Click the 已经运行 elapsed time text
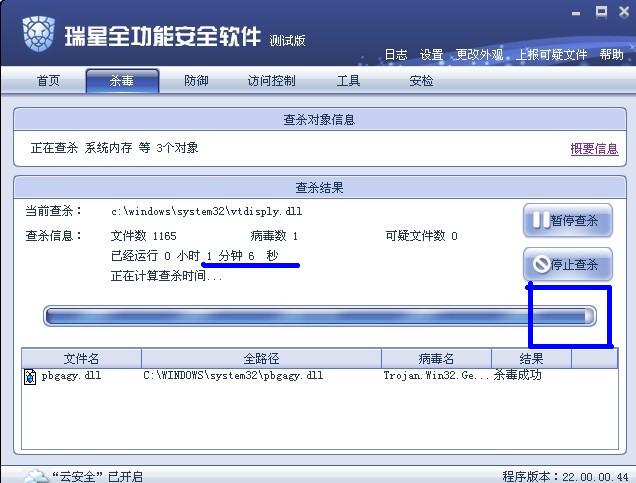 coord(195,256)
